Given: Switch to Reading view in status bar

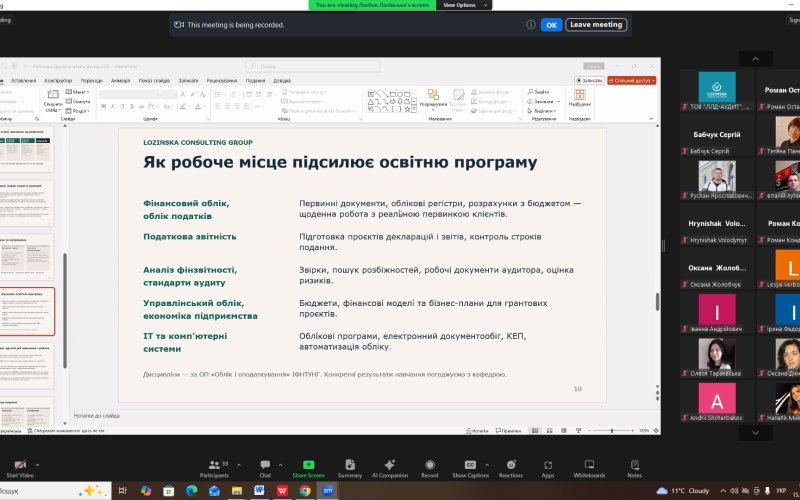Looking at the screenshot, I should click(562, 431).
